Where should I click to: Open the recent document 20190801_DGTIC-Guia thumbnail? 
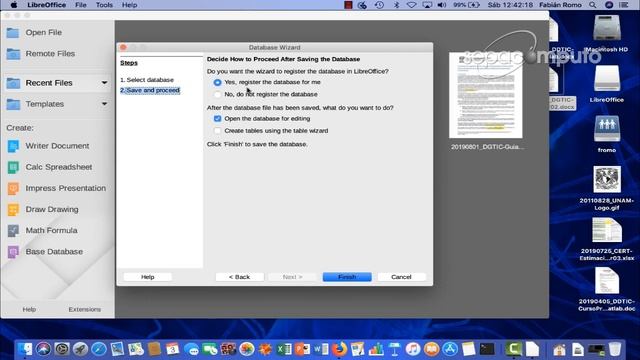coord(486,95)
